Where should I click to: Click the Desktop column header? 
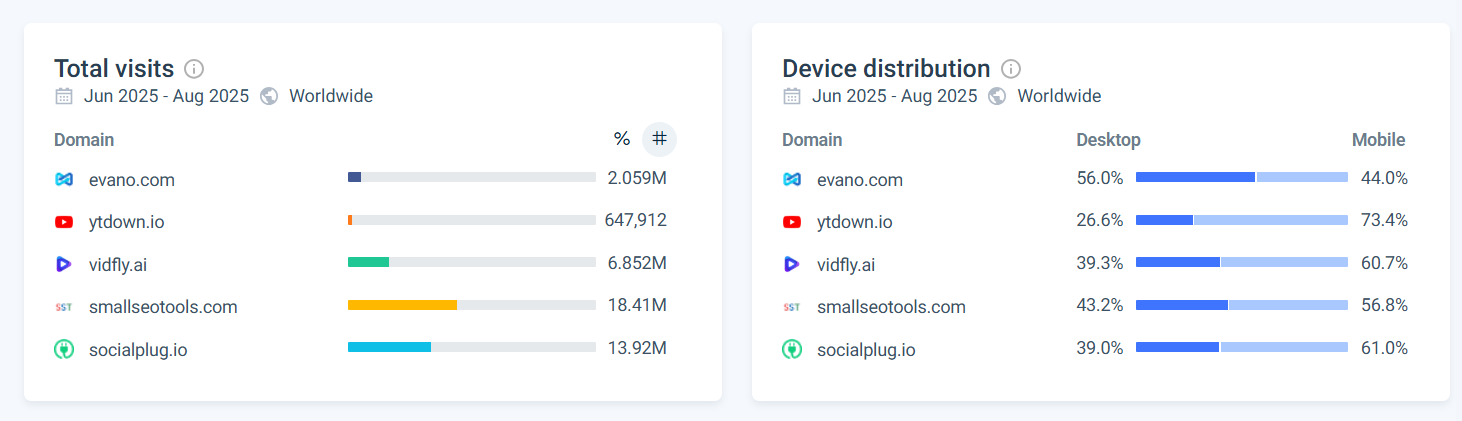click(1108, 140)
